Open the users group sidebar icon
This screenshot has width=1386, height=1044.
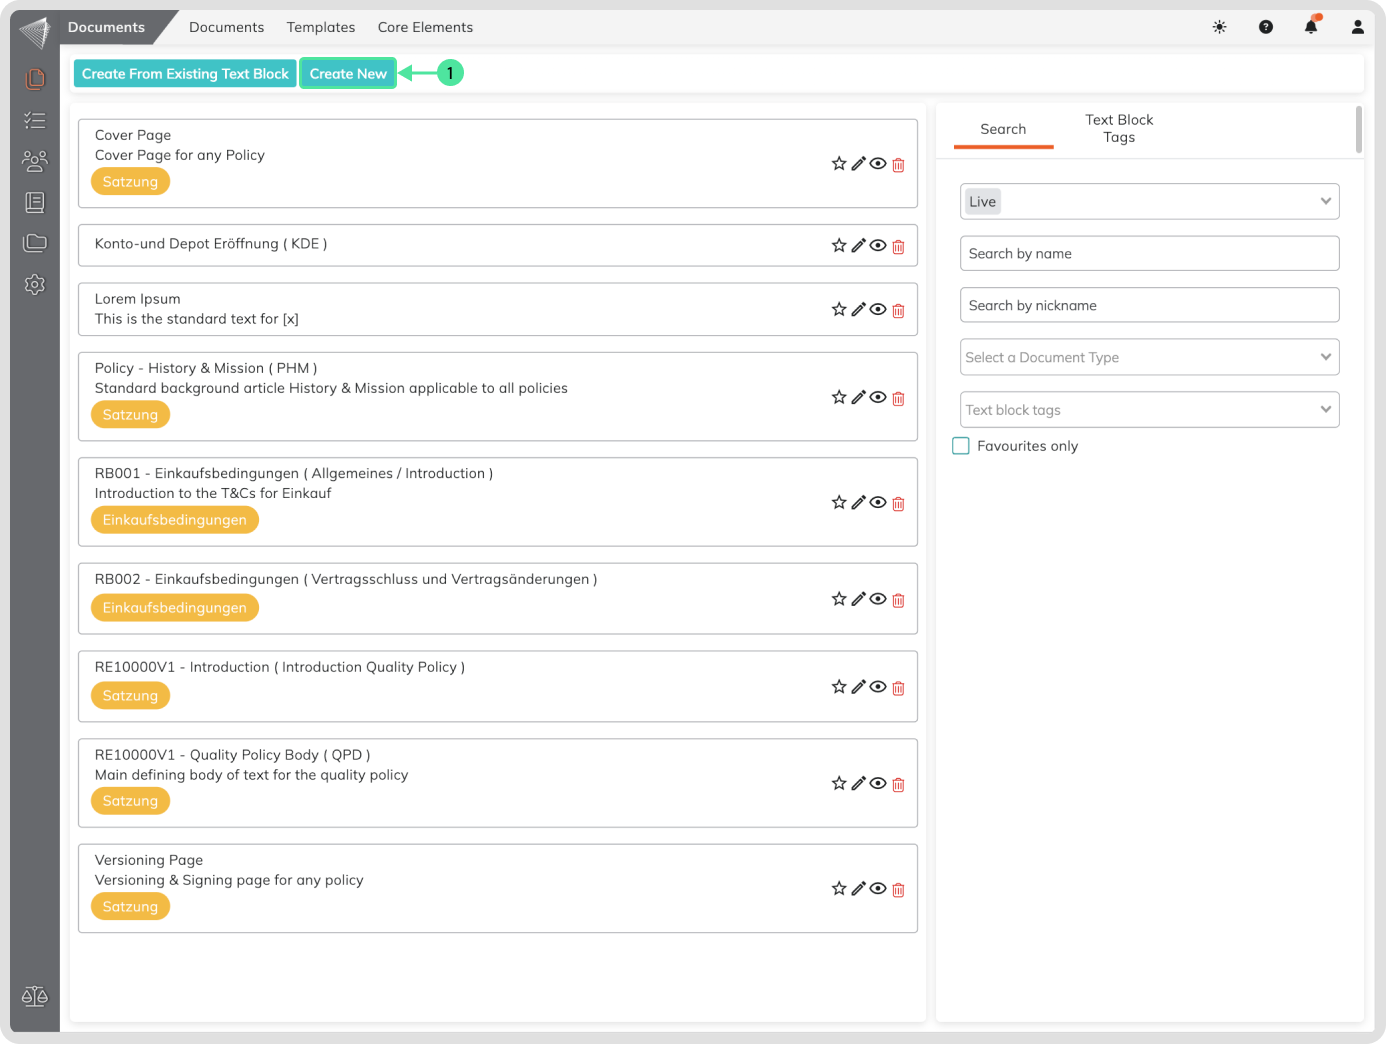[x=35, y=161]
